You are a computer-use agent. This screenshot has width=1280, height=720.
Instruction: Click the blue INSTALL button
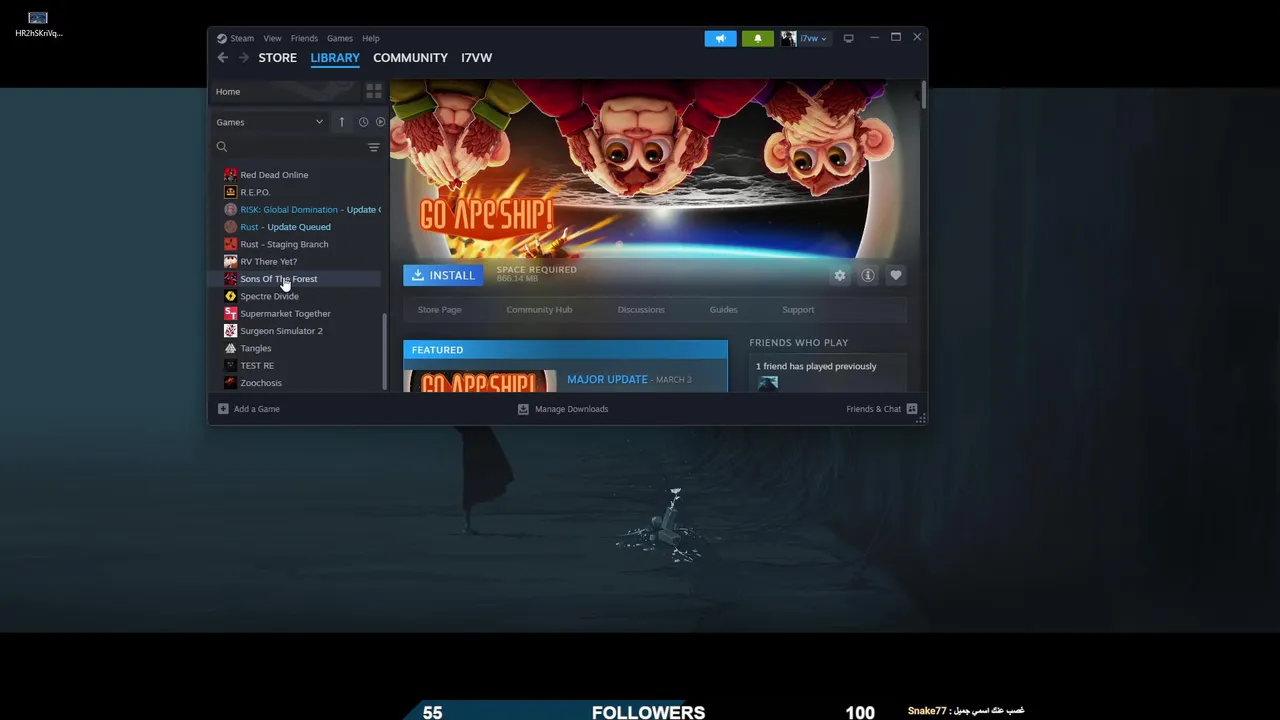coord(443,275)
